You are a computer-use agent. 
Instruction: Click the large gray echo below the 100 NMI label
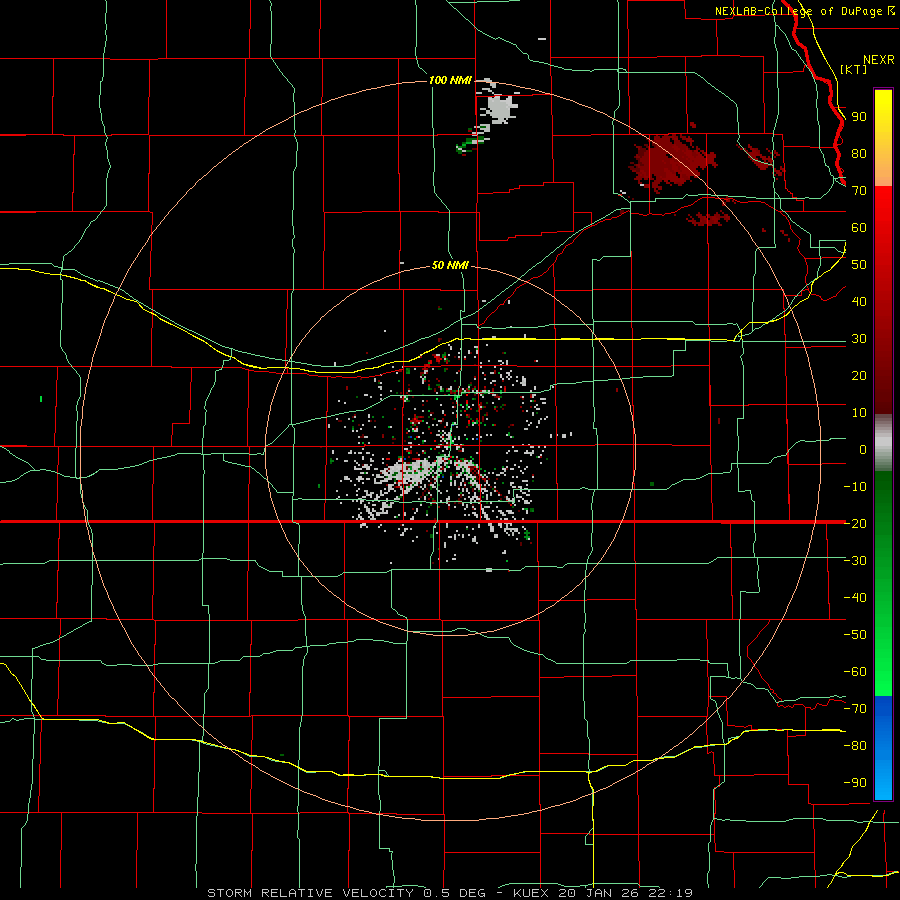pyautogui.click(x=501, y=108)
